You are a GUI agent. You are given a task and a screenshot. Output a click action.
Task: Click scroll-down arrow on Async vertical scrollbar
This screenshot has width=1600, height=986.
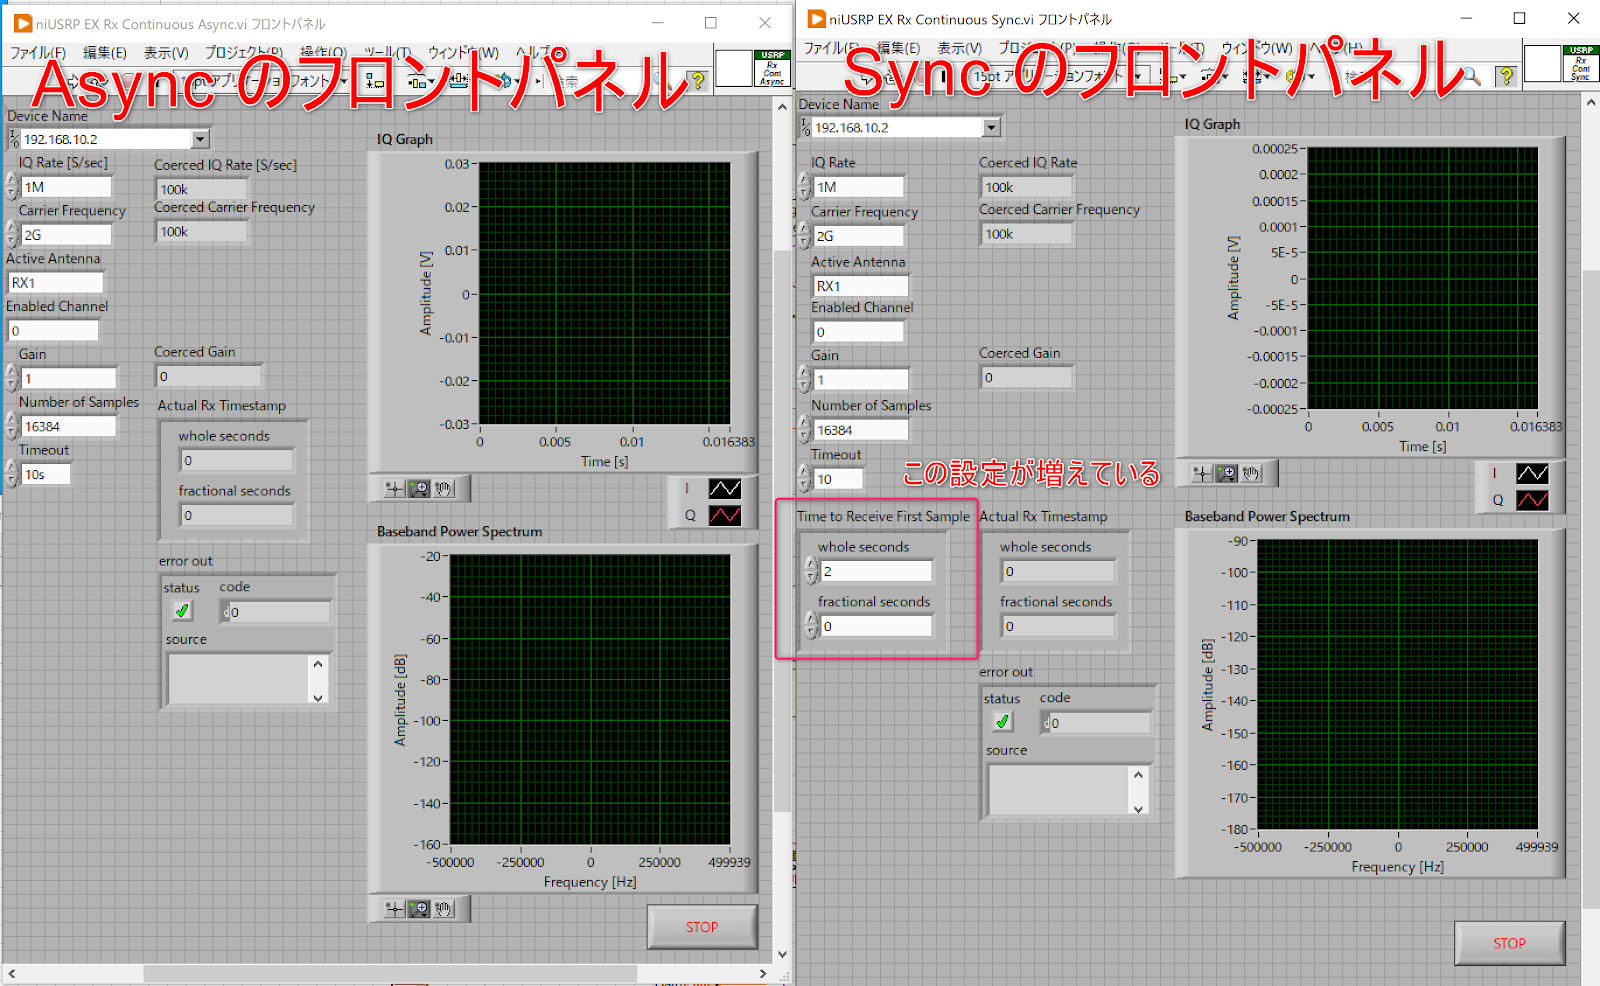pos(782,954)
